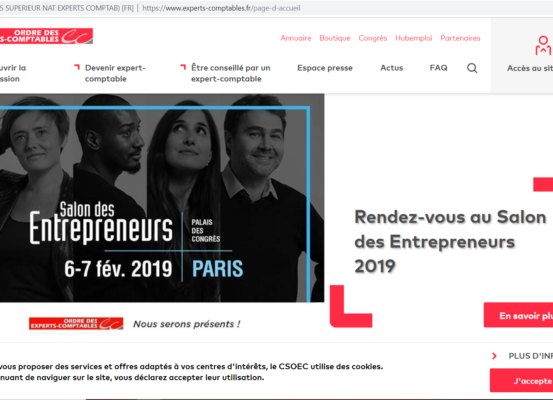Click the red chevron next to PLUS D'INFOS
Image resolution: width=553 pixels, height=400 pixels.
tap(494, 356)
